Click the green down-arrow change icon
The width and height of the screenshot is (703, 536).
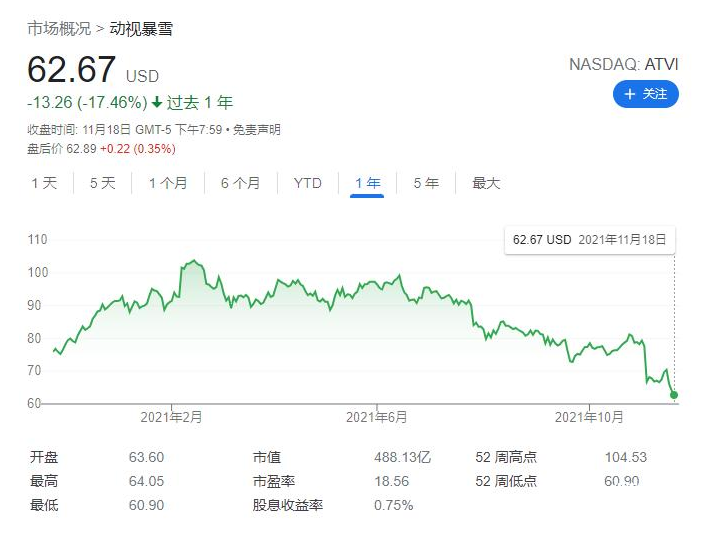click(157, 103)
